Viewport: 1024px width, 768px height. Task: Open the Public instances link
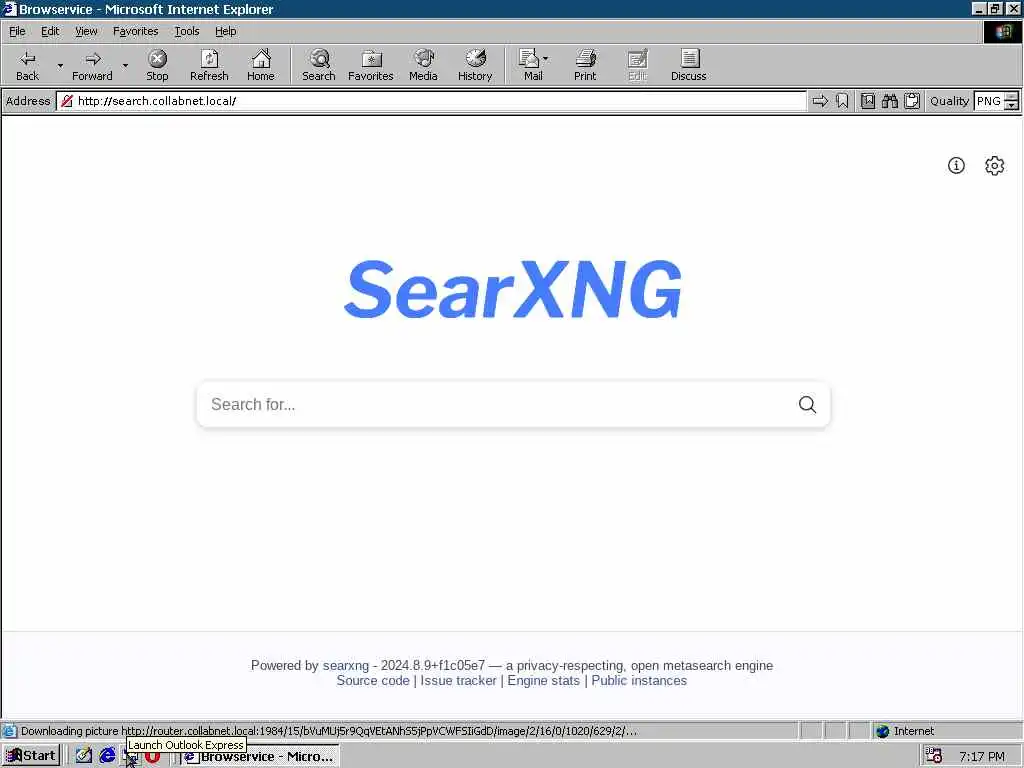point(639,680)
